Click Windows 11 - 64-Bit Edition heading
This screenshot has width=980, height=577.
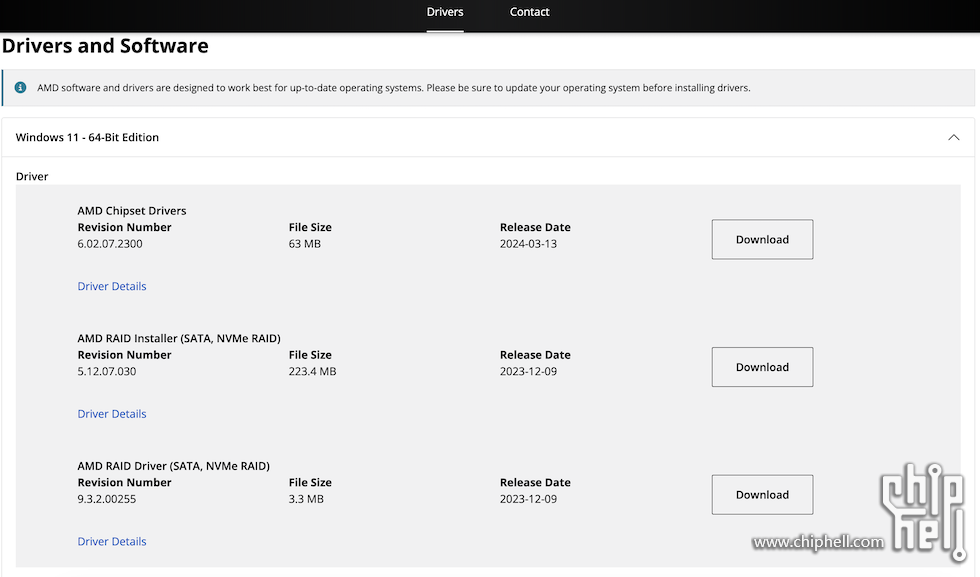click(87, 138)
